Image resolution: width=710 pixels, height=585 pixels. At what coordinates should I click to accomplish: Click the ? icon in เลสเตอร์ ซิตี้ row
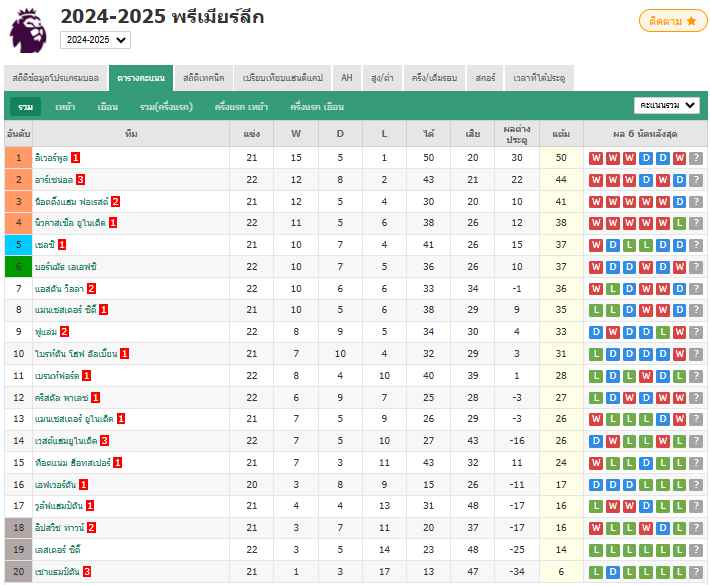click(696, 550)
